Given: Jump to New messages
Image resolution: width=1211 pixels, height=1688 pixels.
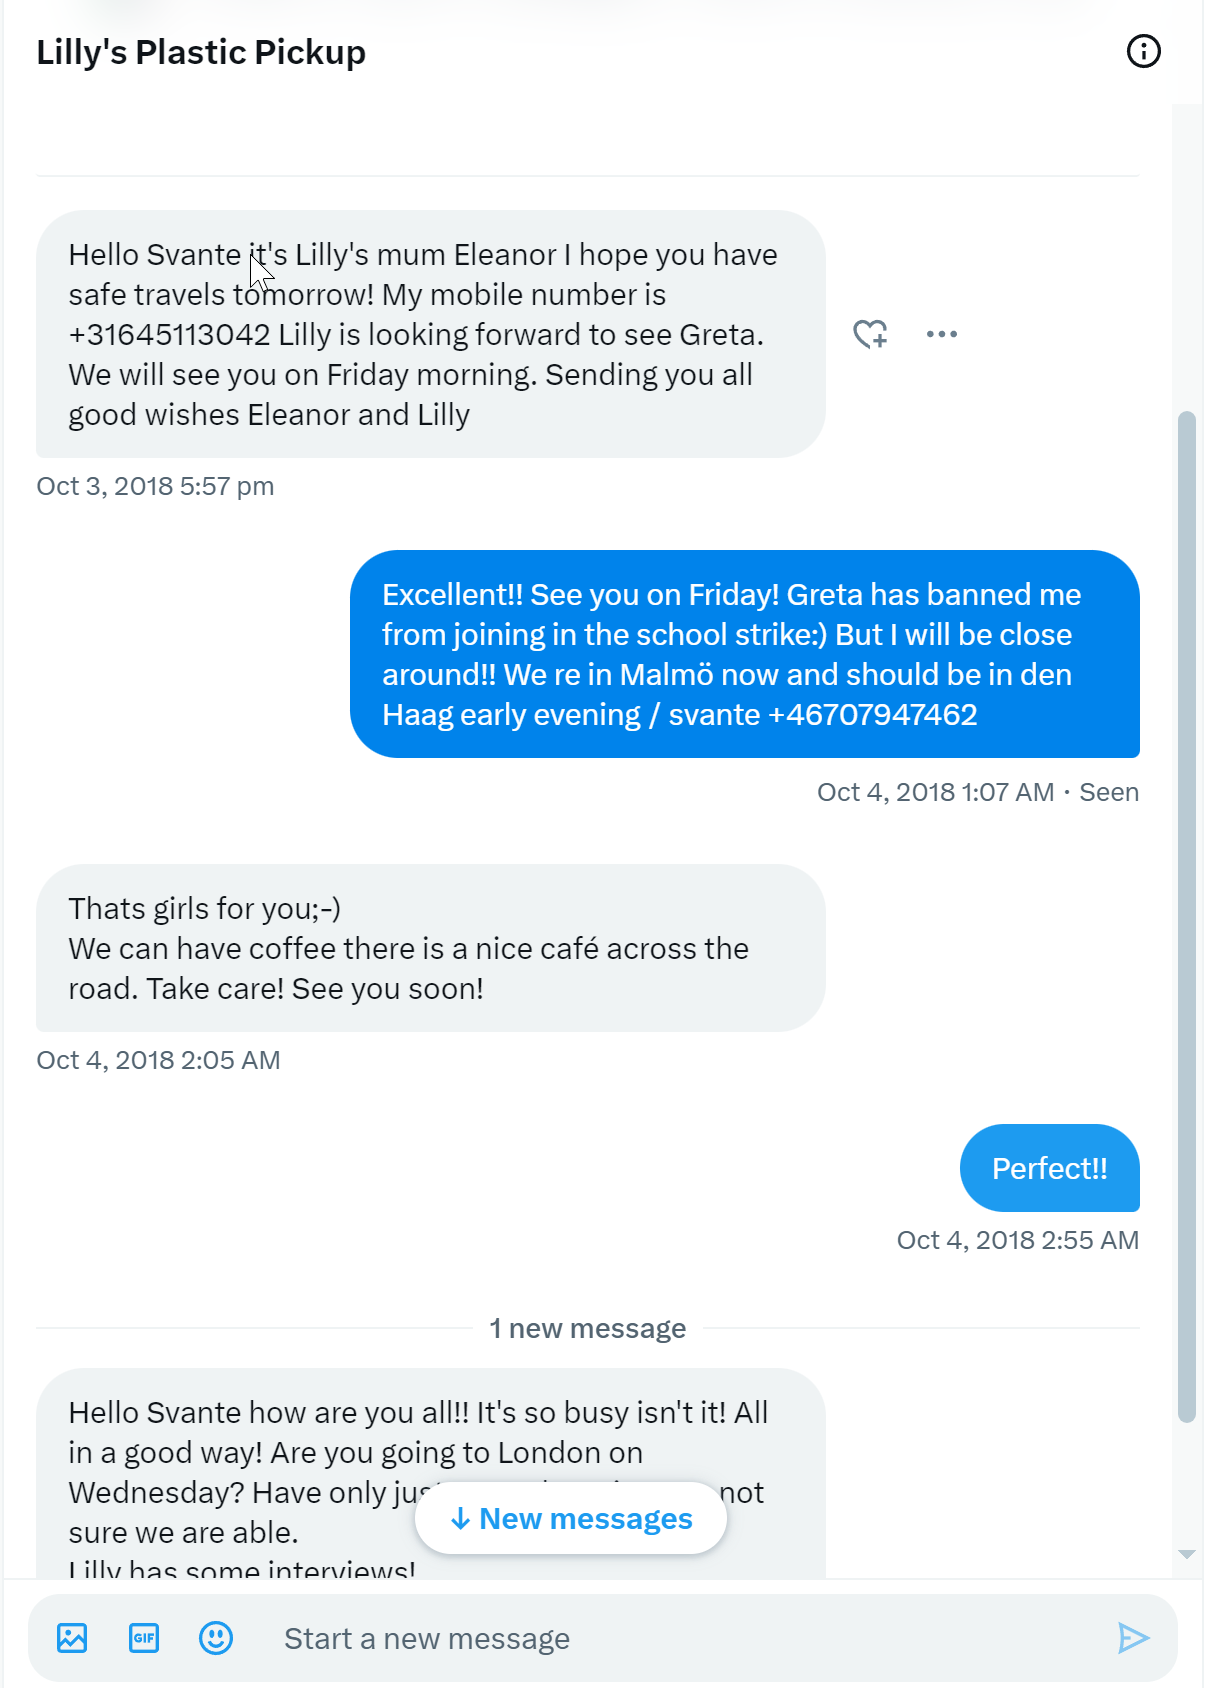Looking at the screenshot, I should click(x=571, y=1518).
